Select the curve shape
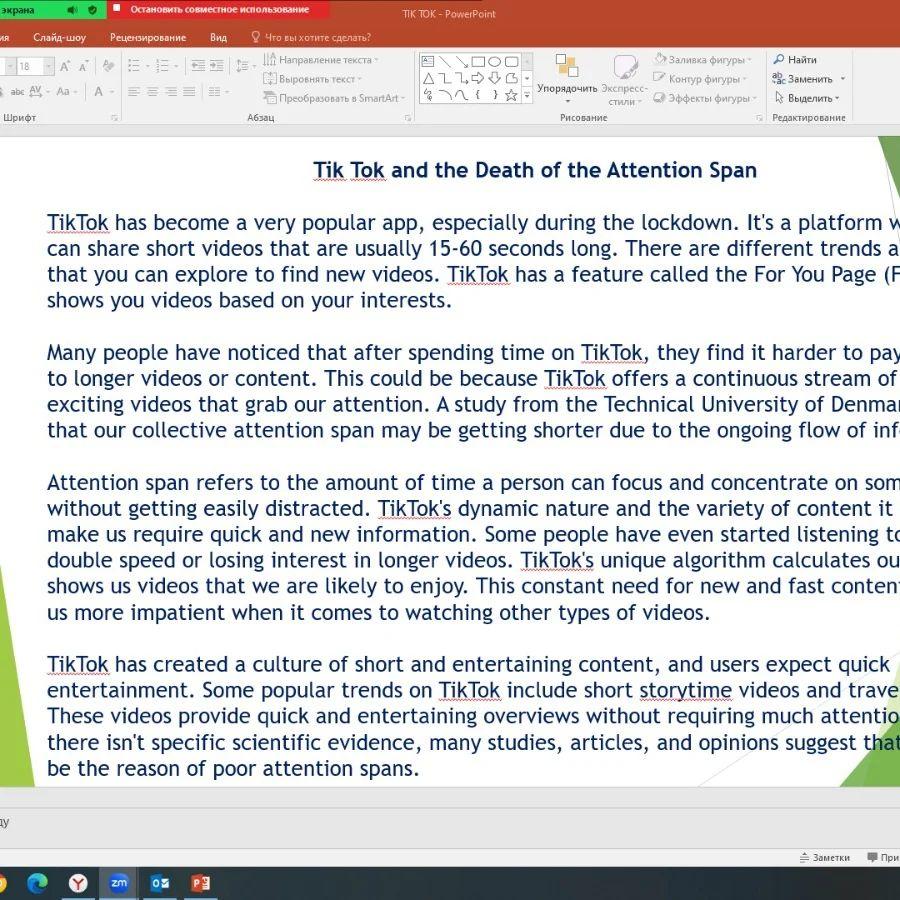The width and height of the screenshot is (900, 900). (461, 95)
